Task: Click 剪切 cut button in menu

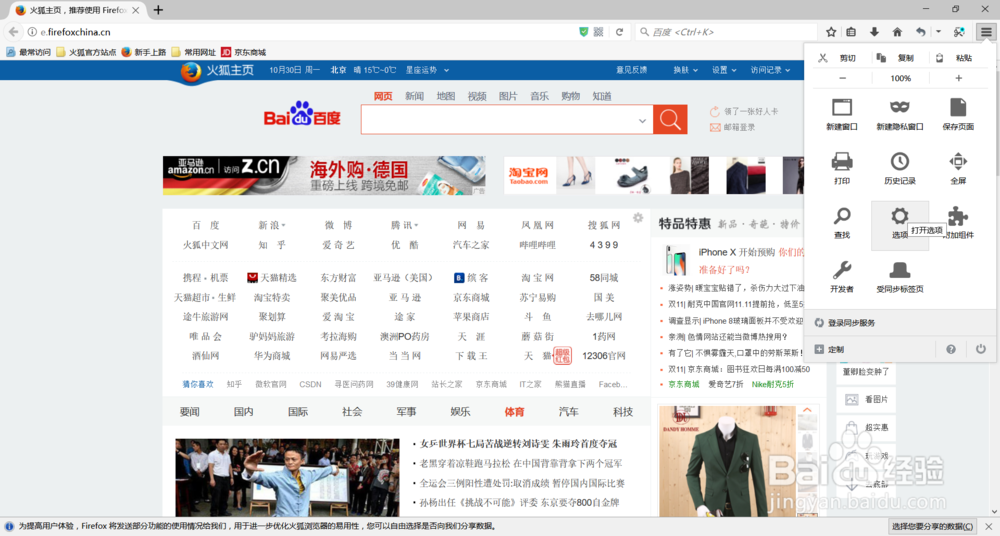Action: point(837,57)
